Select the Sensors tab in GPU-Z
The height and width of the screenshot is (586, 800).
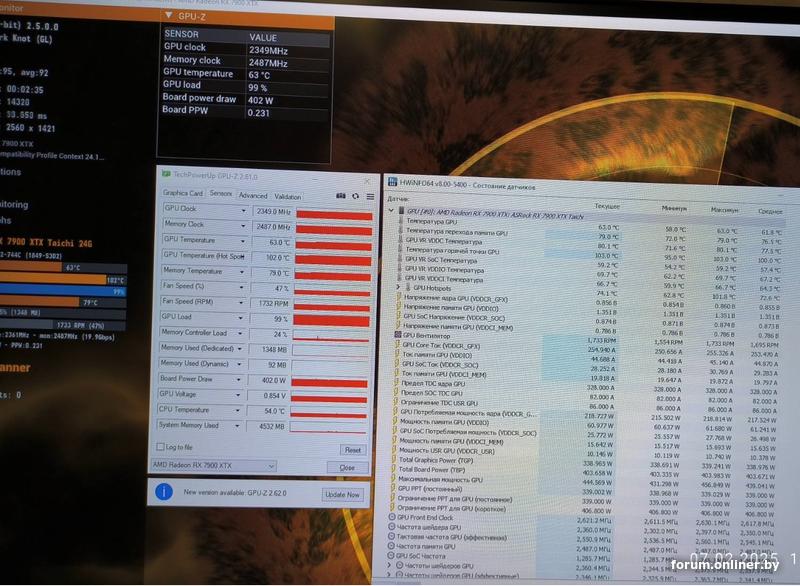point(220,193)
